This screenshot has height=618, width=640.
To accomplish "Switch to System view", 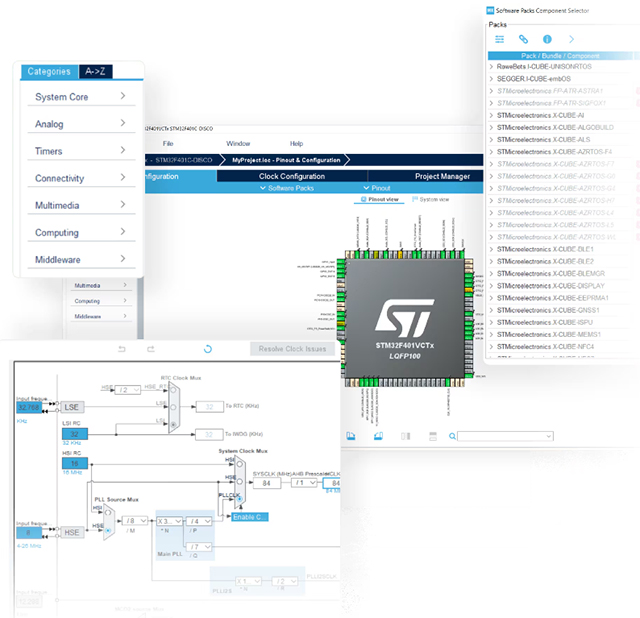I will 431,200.
